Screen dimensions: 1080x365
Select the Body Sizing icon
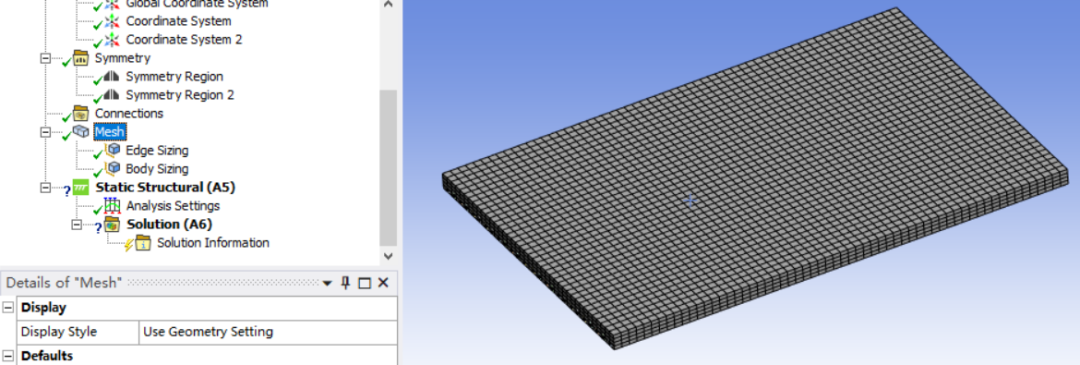[112, 169]
